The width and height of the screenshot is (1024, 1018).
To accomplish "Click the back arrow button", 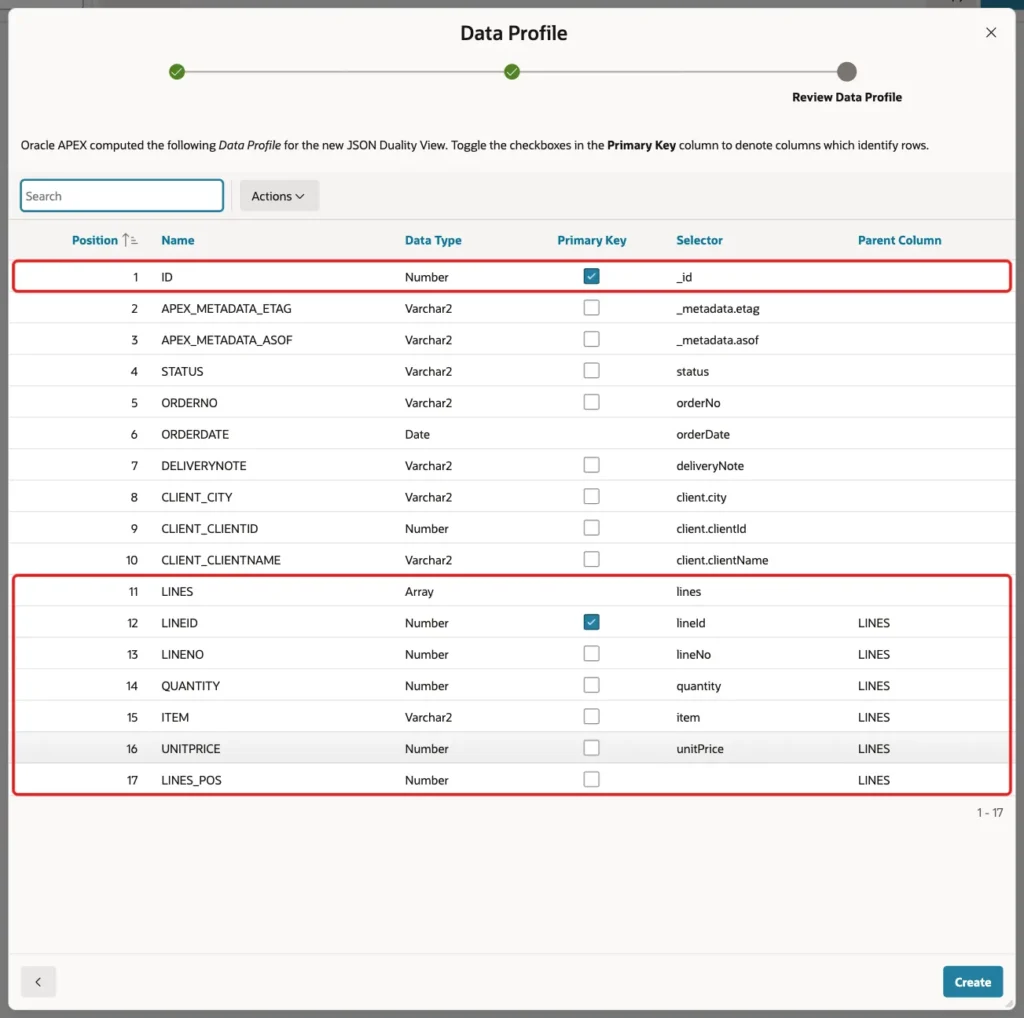I will (x=38, y=981).
